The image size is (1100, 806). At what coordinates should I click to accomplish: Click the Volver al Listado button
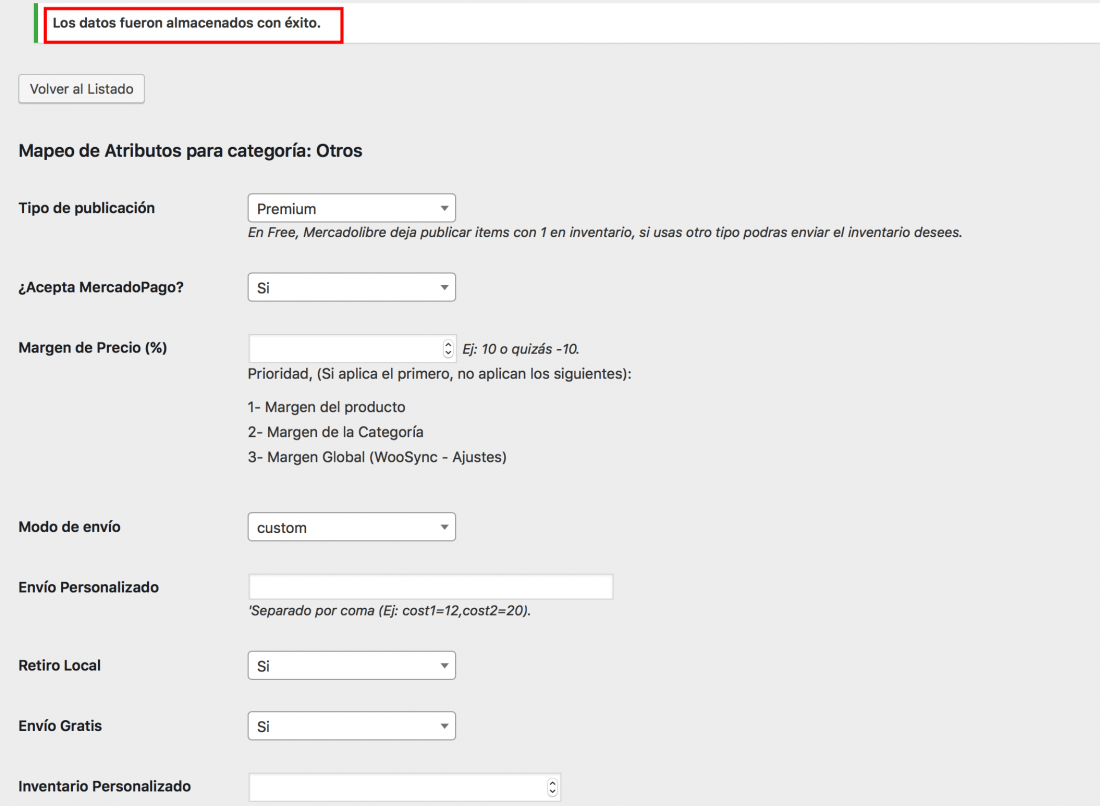click(81, 89)
